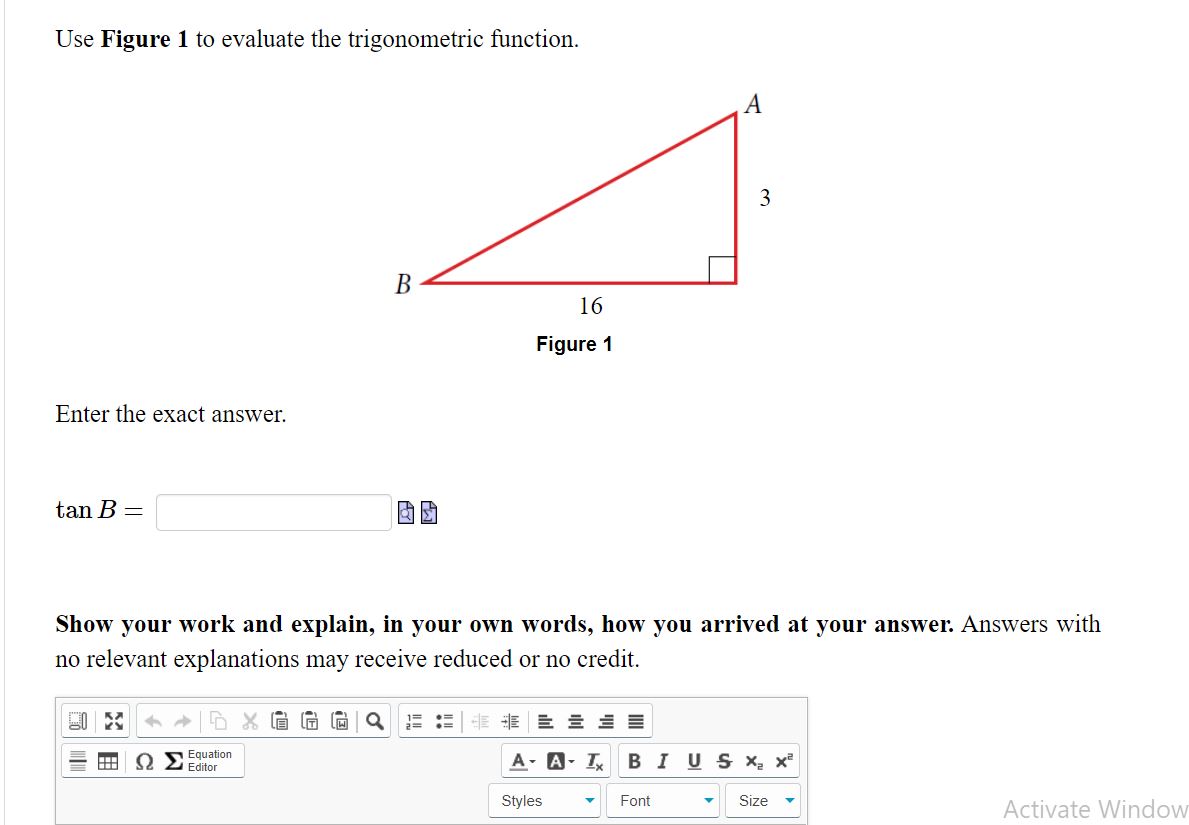This screenshot has width=1189, height=825.
Task: Insert a table using the Table icon
Action: coord(106,760)
